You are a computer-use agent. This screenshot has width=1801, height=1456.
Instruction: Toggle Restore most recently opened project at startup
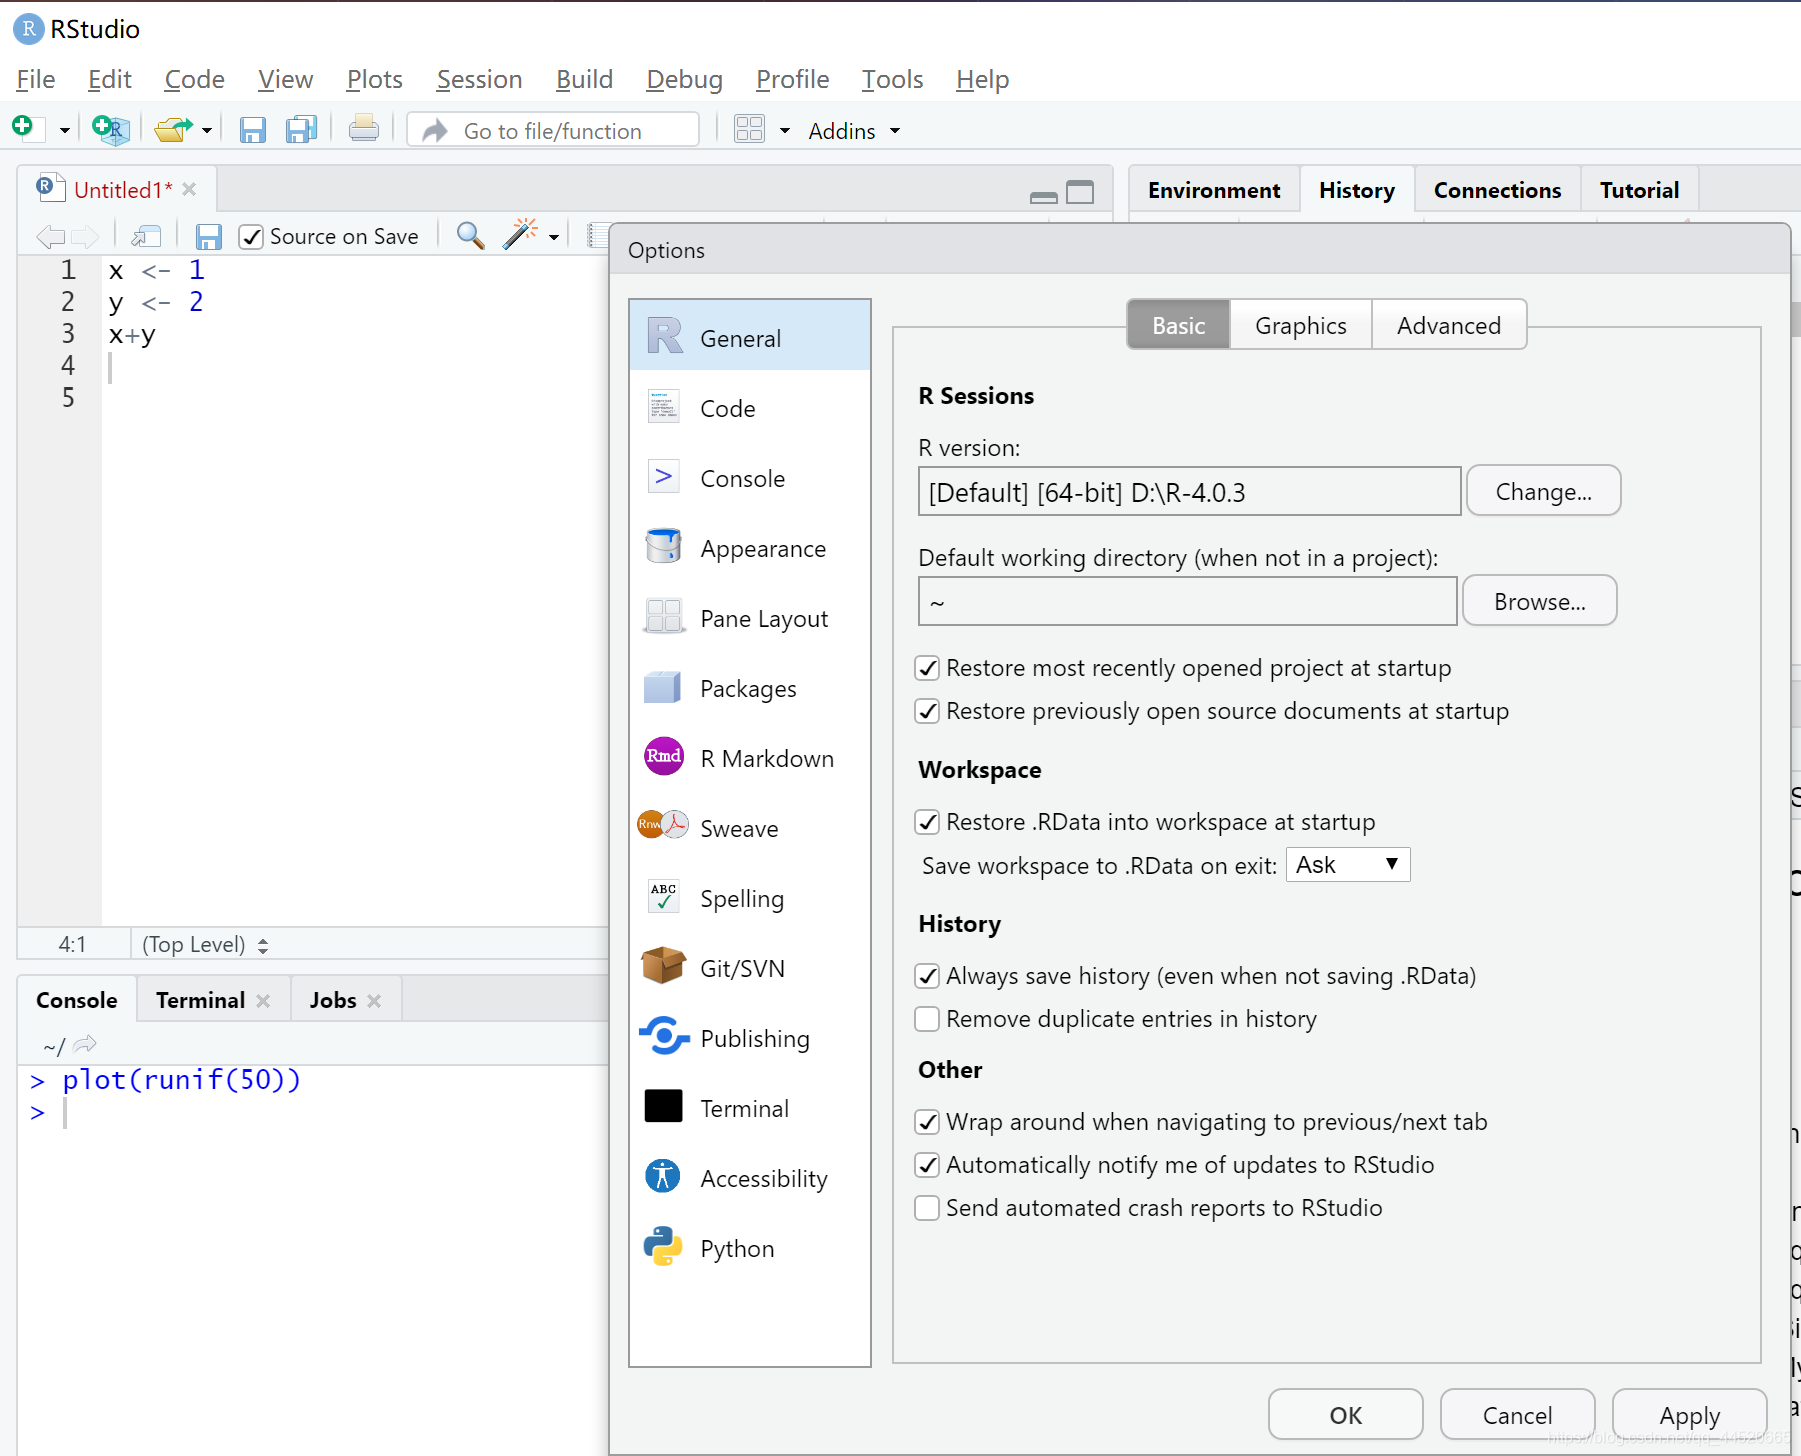(x=927, y=668)
